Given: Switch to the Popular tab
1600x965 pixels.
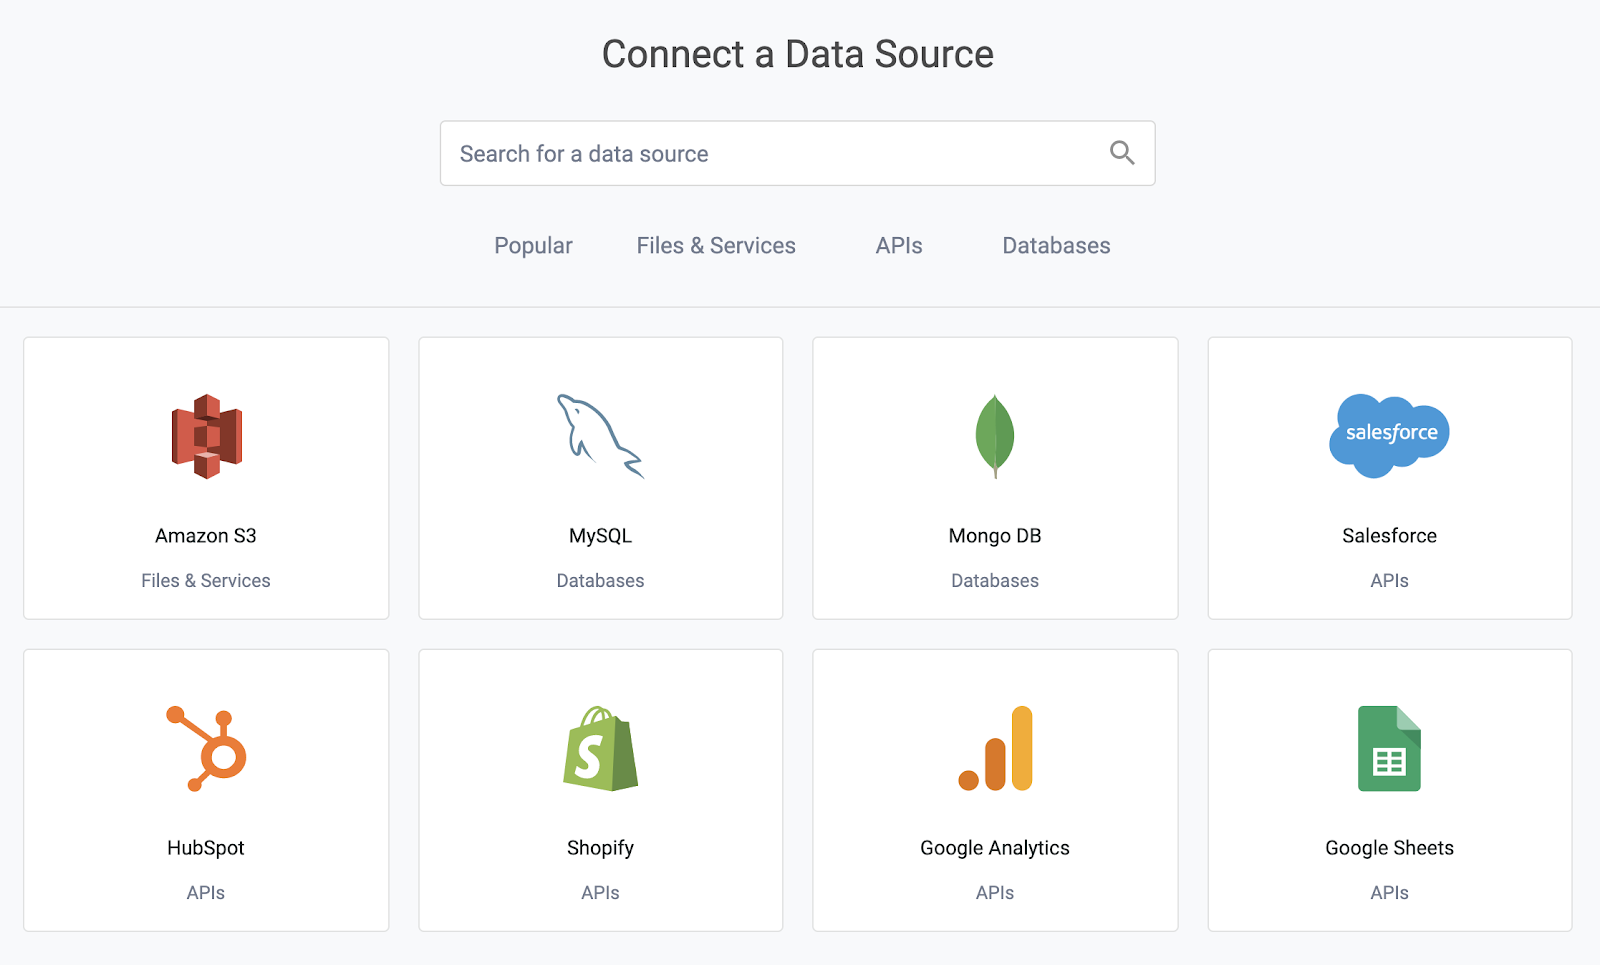Looking at the screenshot, I should coord(533,246).
